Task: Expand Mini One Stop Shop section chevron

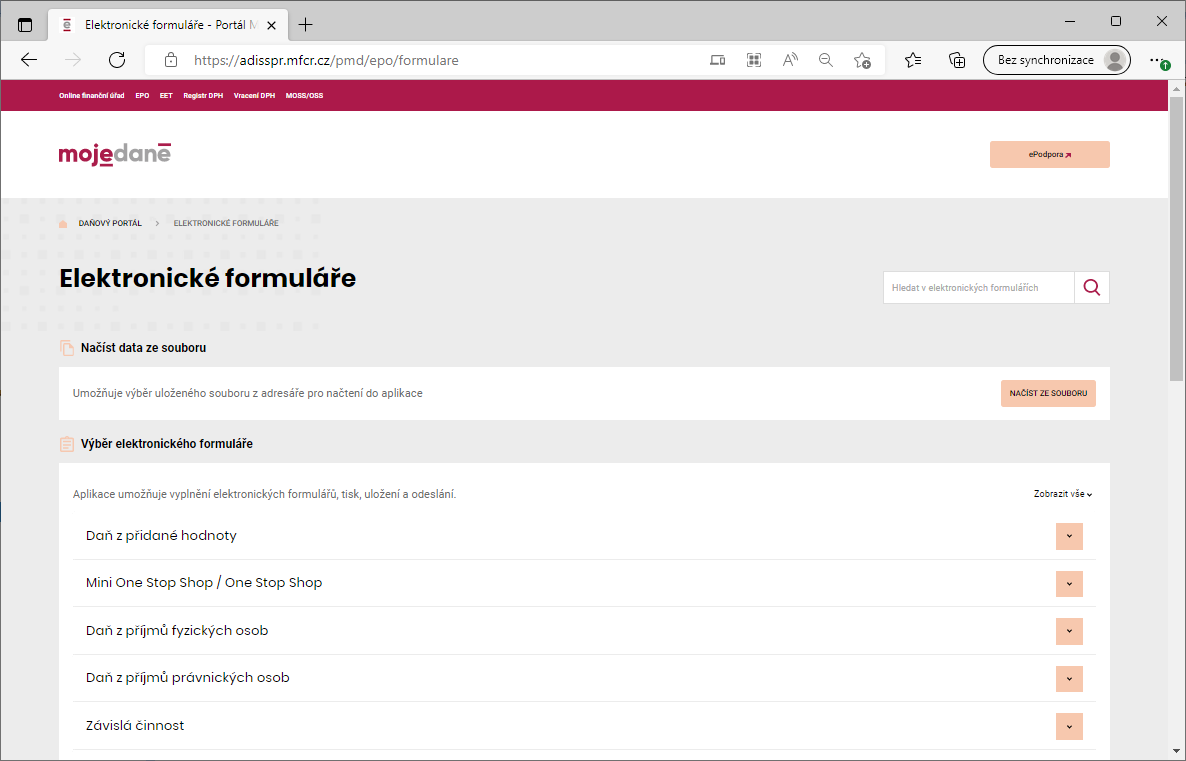Action: (x=1069, y=584)
